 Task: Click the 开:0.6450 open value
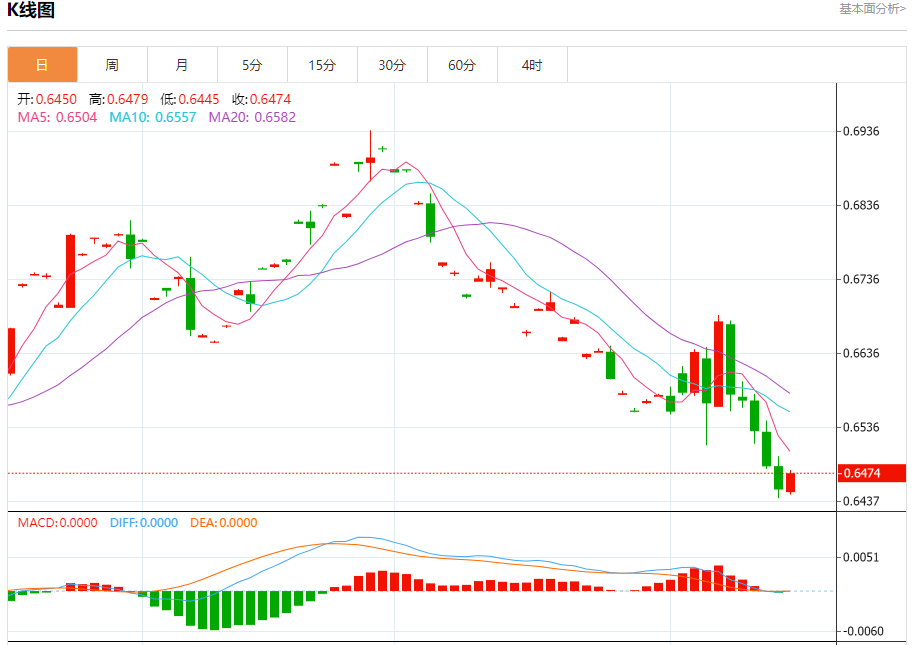pos(47,99)
